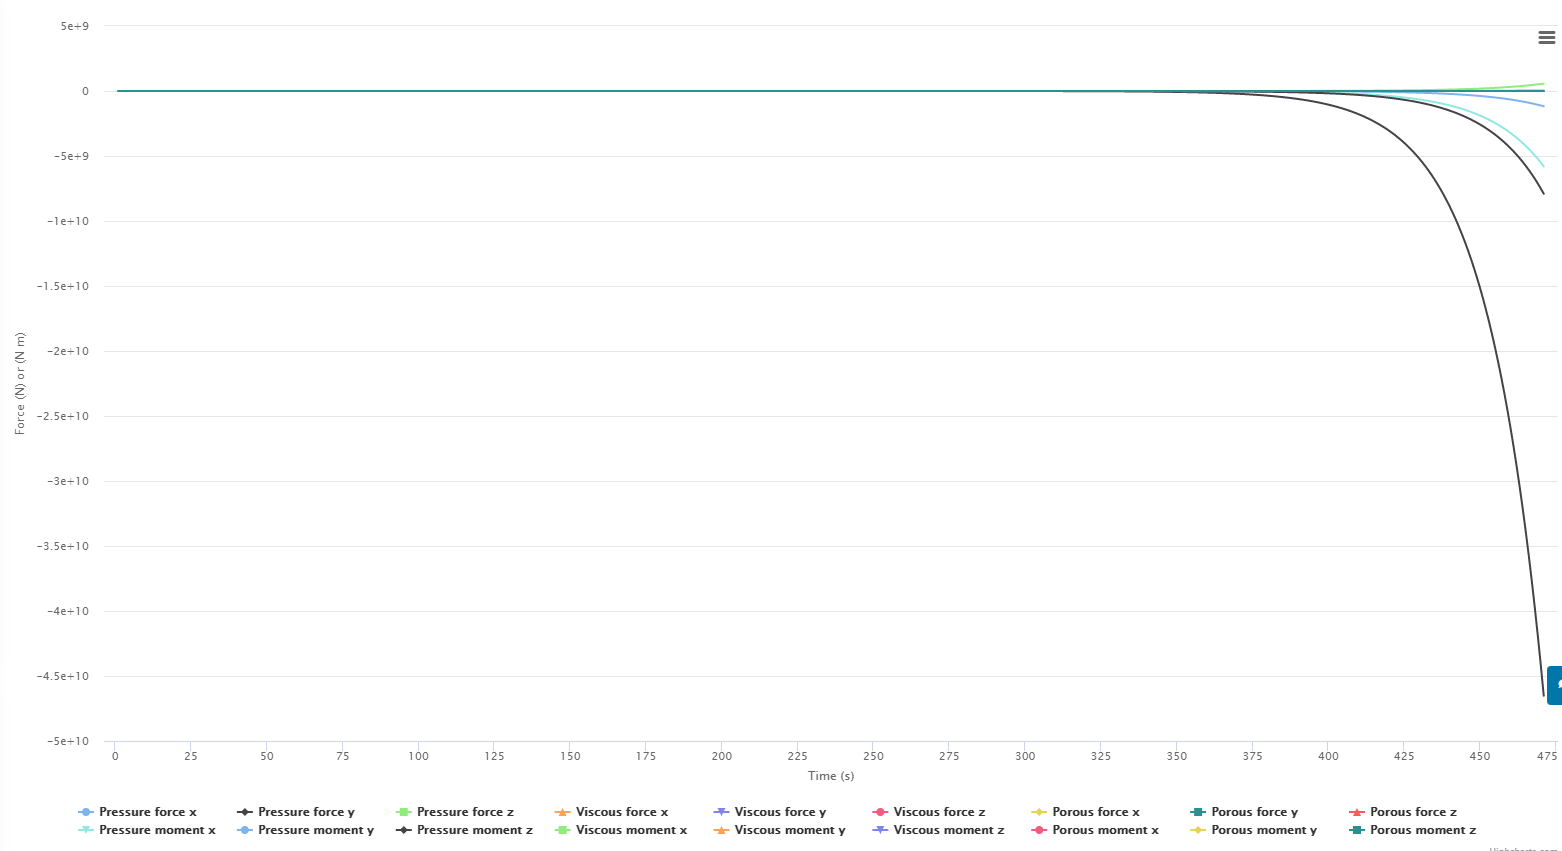The height and width of the screenshot is (851, 1562).
Task: Hide the Pressure moment z series
Action: click(x=474, y=830)
